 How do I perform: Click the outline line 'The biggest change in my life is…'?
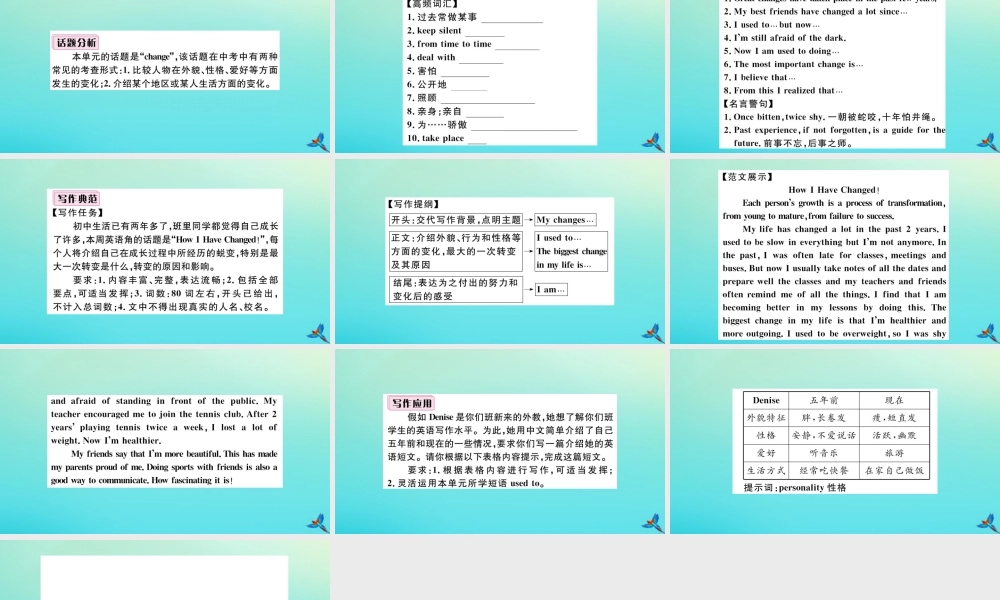(x=571, y=258)
